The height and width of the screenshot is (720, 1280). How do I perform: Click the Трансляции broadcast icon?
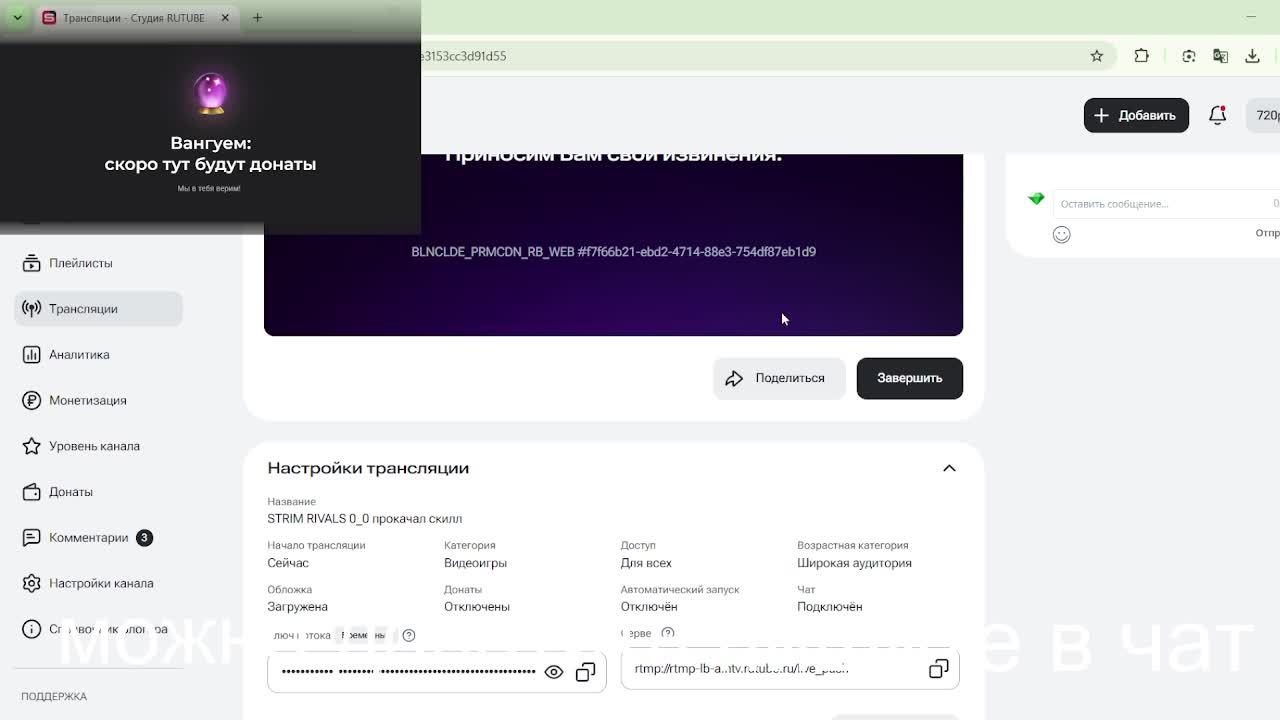pyautogui.click(x=32, y=309)
